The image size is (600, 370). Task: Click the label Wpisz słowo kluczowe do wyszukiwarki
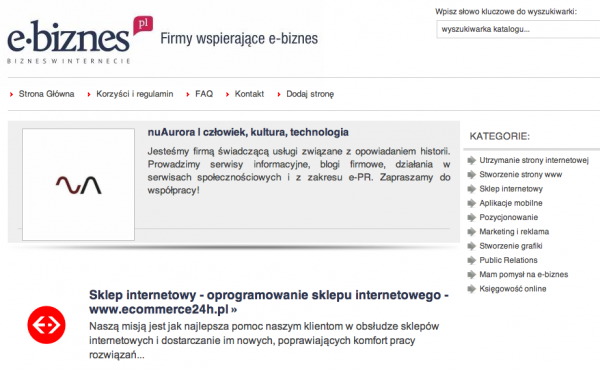505,12
